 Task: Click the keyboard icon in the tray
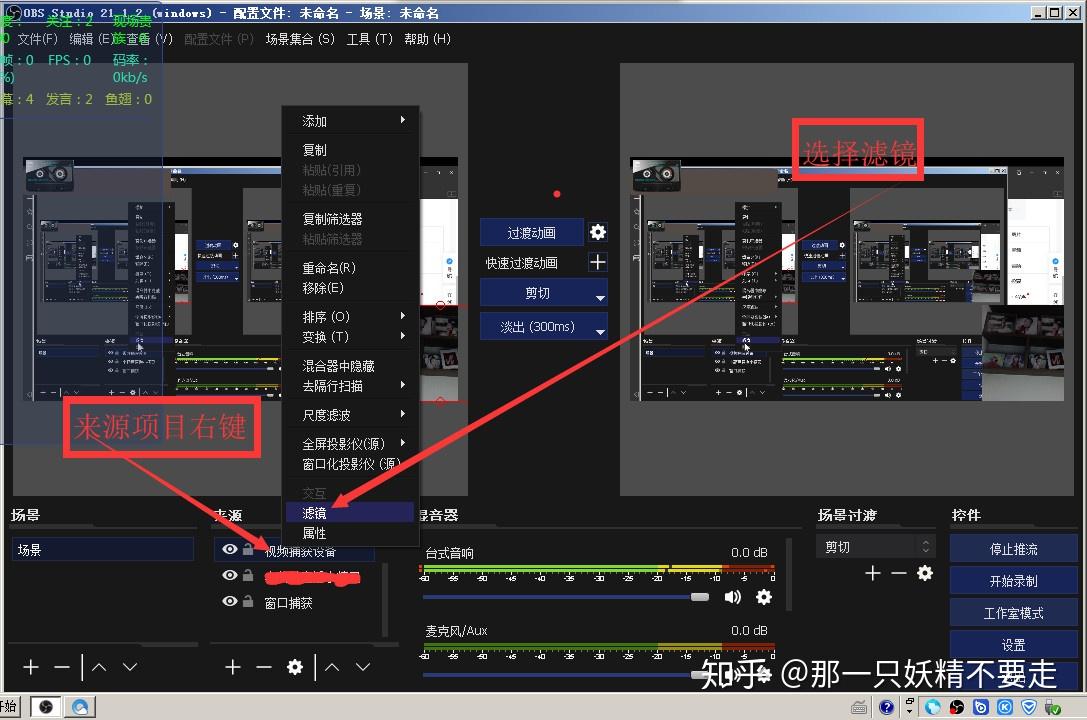click(x=859, y=708)
